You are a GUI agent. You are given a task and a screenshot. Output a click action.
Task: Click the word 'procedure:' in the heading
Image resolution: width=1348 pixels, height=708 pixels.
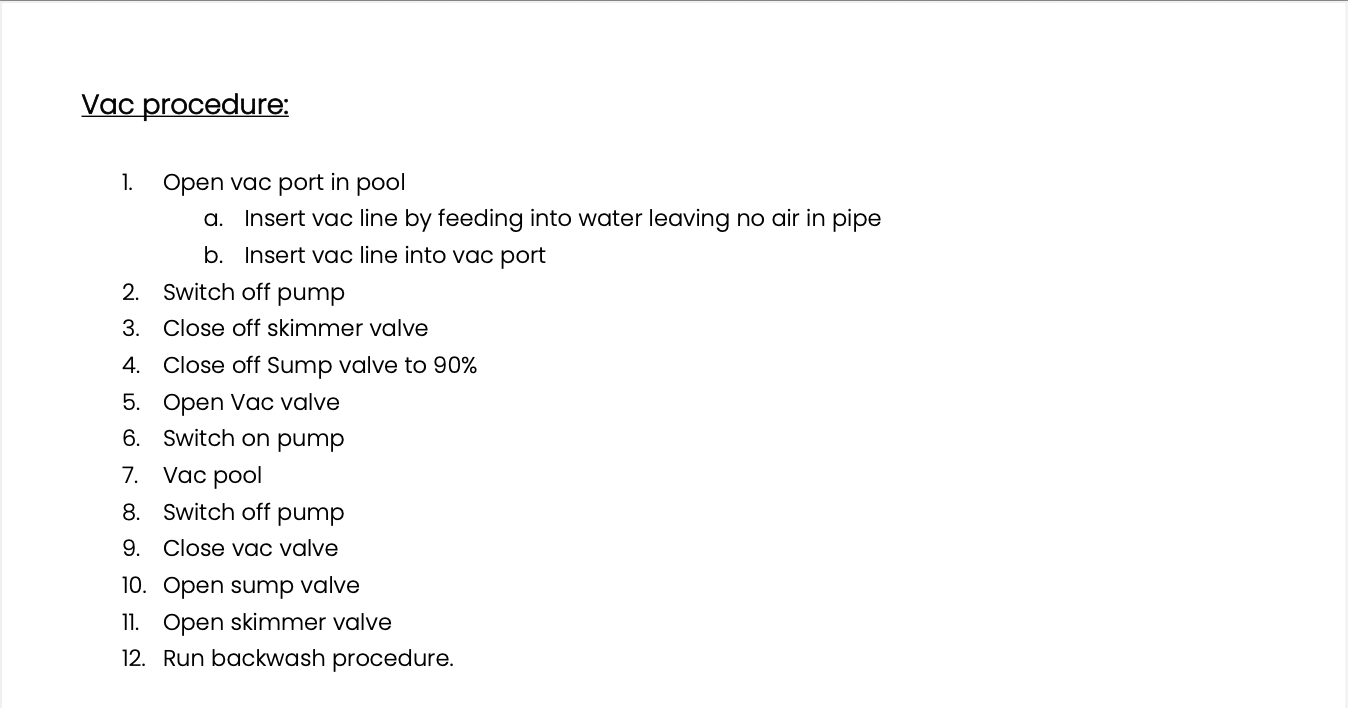(x=216, y=105)
